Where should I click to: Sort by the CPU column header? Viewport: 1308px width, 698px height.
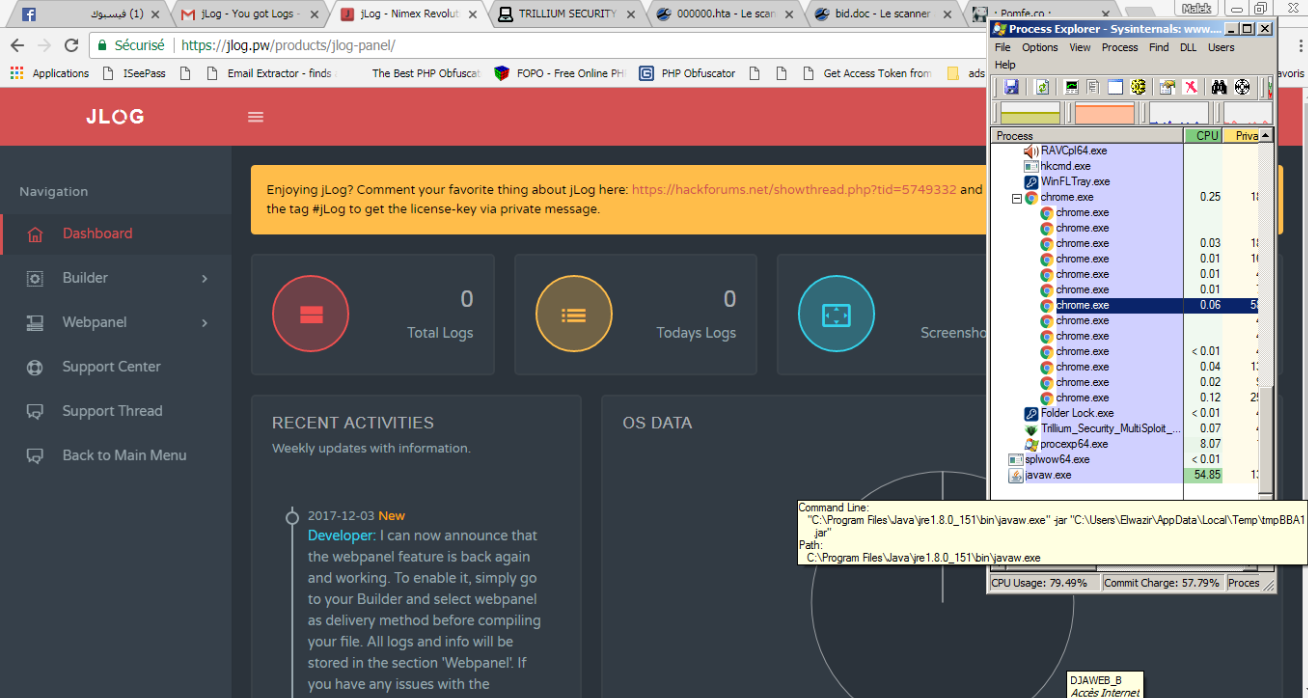[1203, 135]
